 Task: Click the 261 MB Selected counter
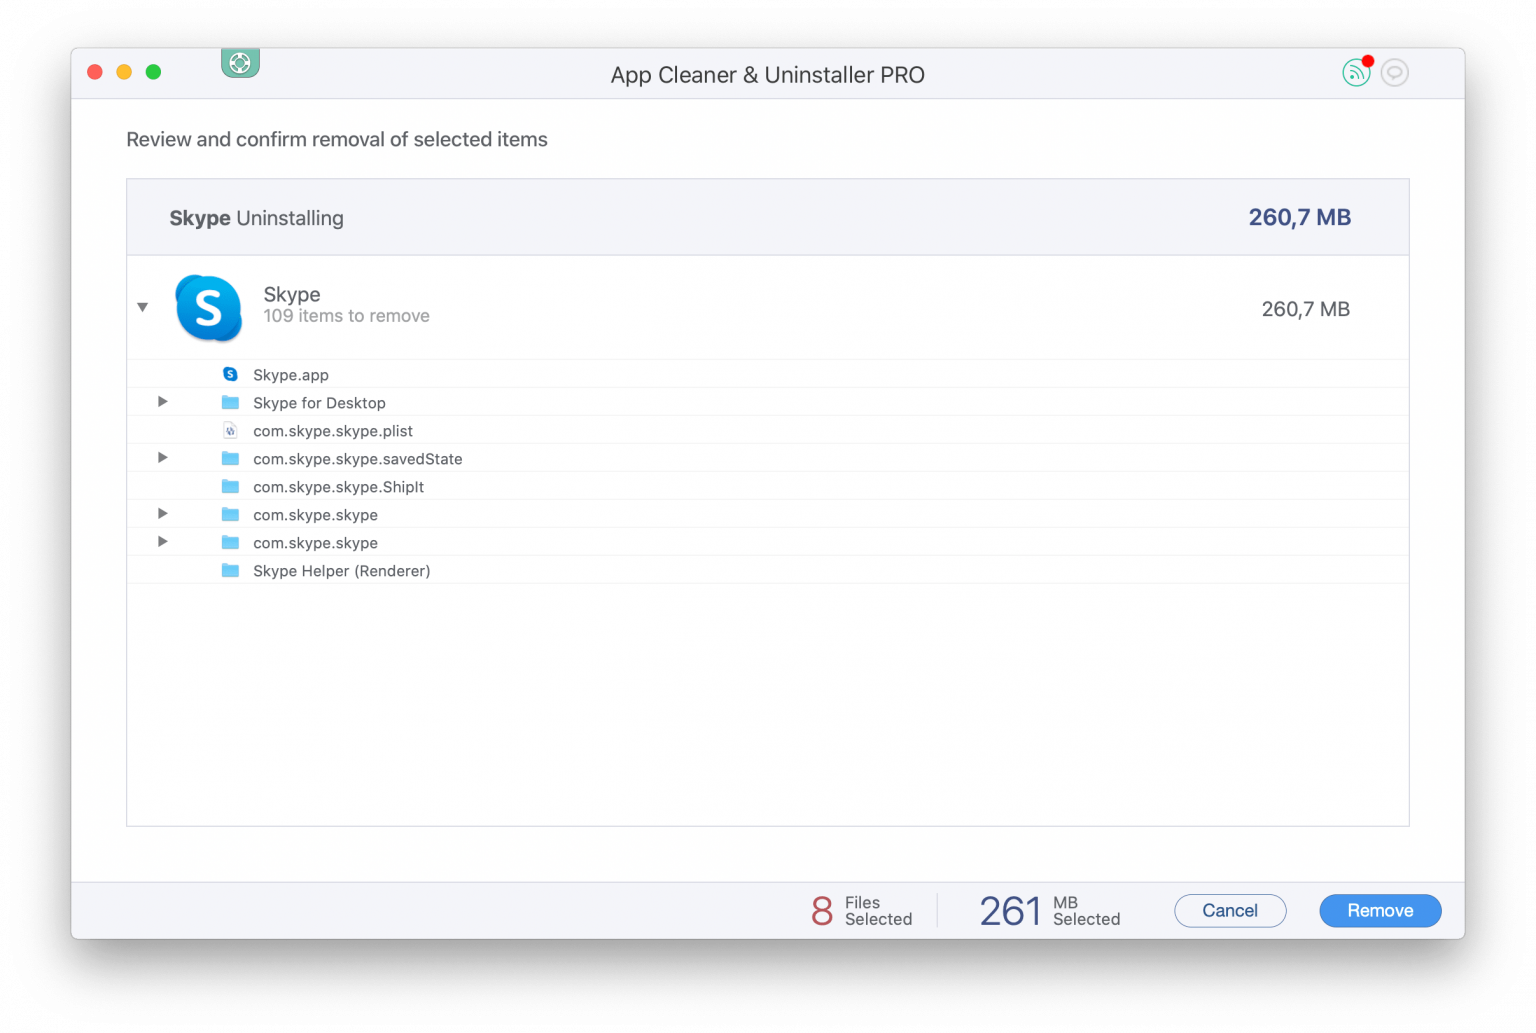point(1050,911)
